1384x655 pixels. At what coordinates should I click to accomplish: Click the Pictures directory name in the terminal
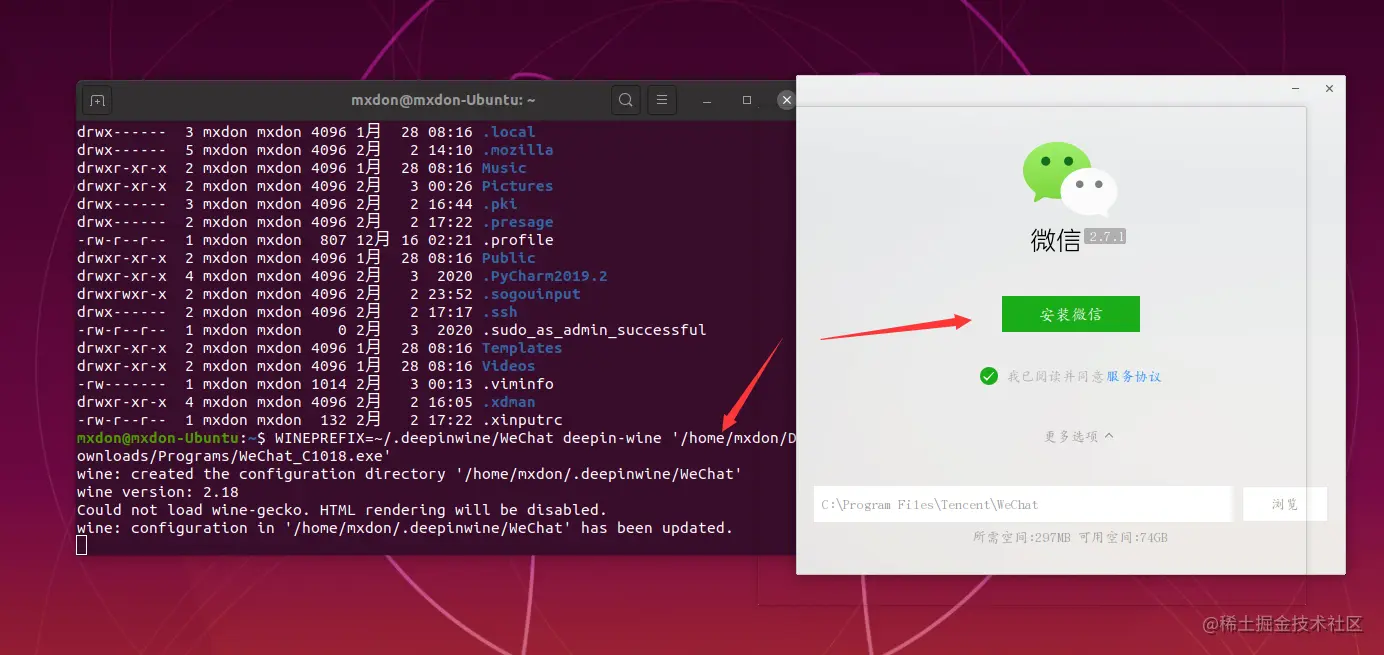[517, 186]
